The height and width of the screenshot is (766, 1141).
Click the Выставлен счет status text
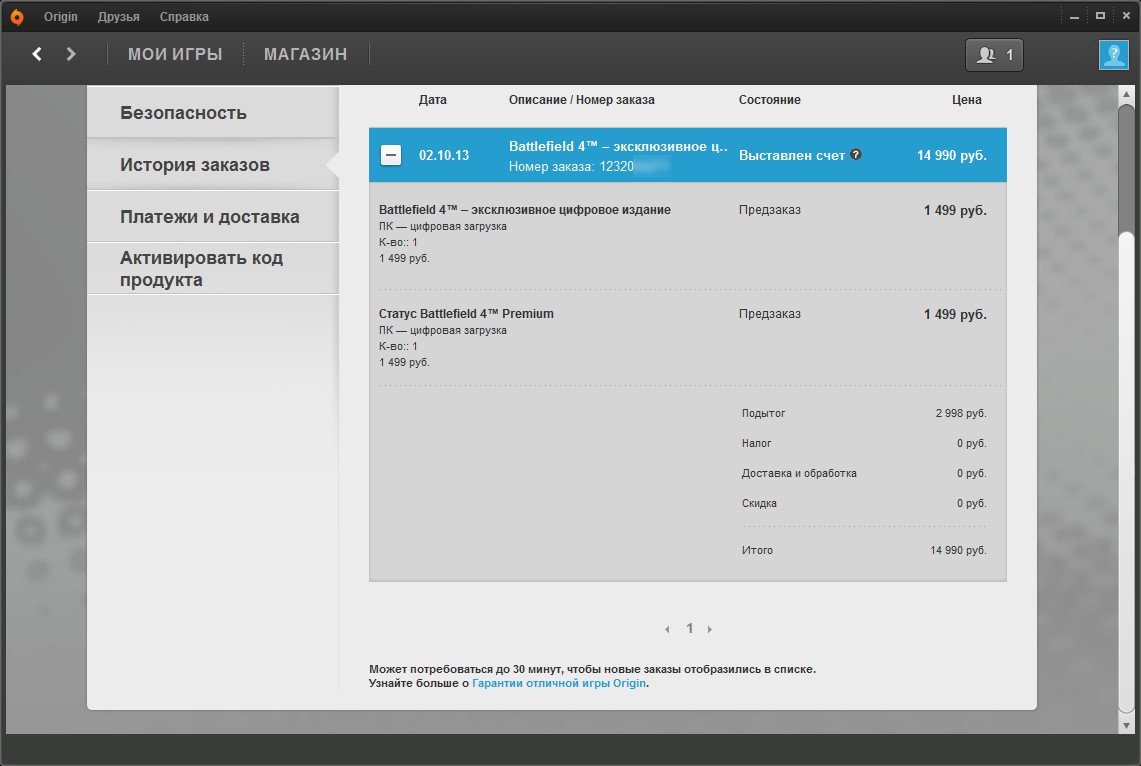pyautogui.click(x=792, y=155)
